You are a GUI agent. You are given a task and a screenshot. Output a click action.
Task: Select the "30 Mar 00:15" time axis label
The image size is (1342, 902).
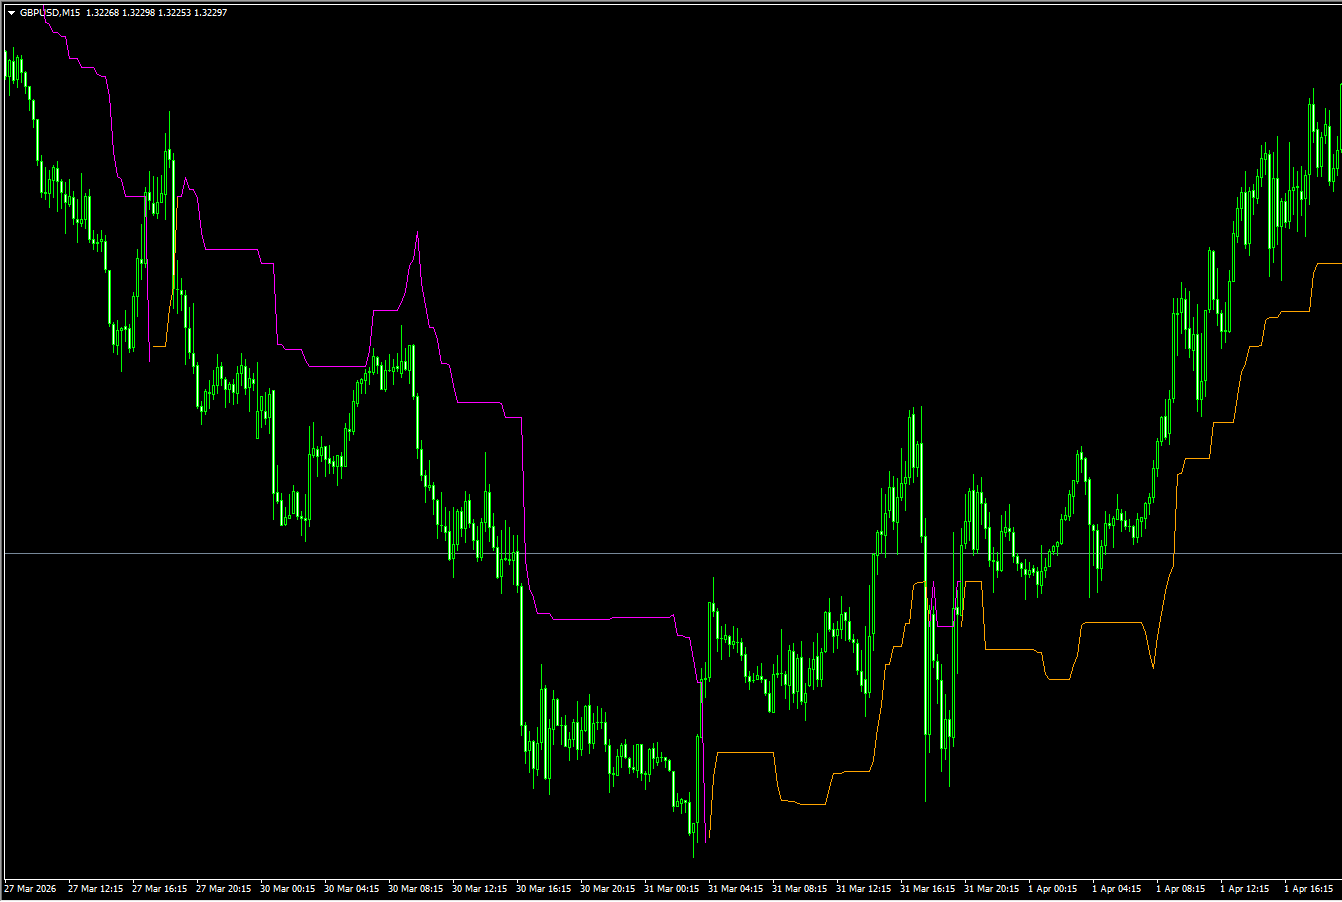(x=288, y=888)
